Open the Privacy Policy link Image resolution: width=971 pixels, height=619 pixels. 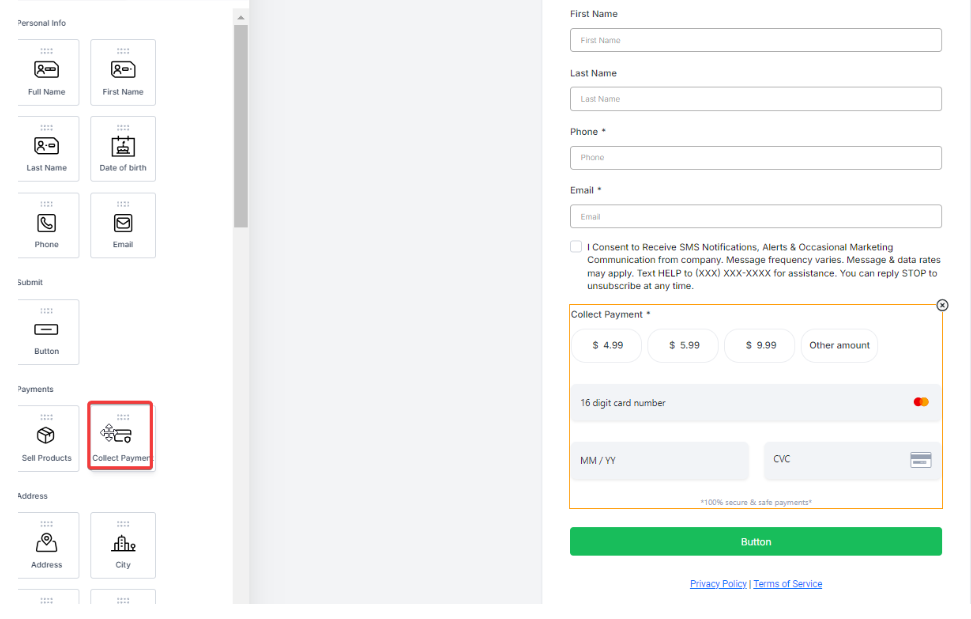tap(718, 584)
